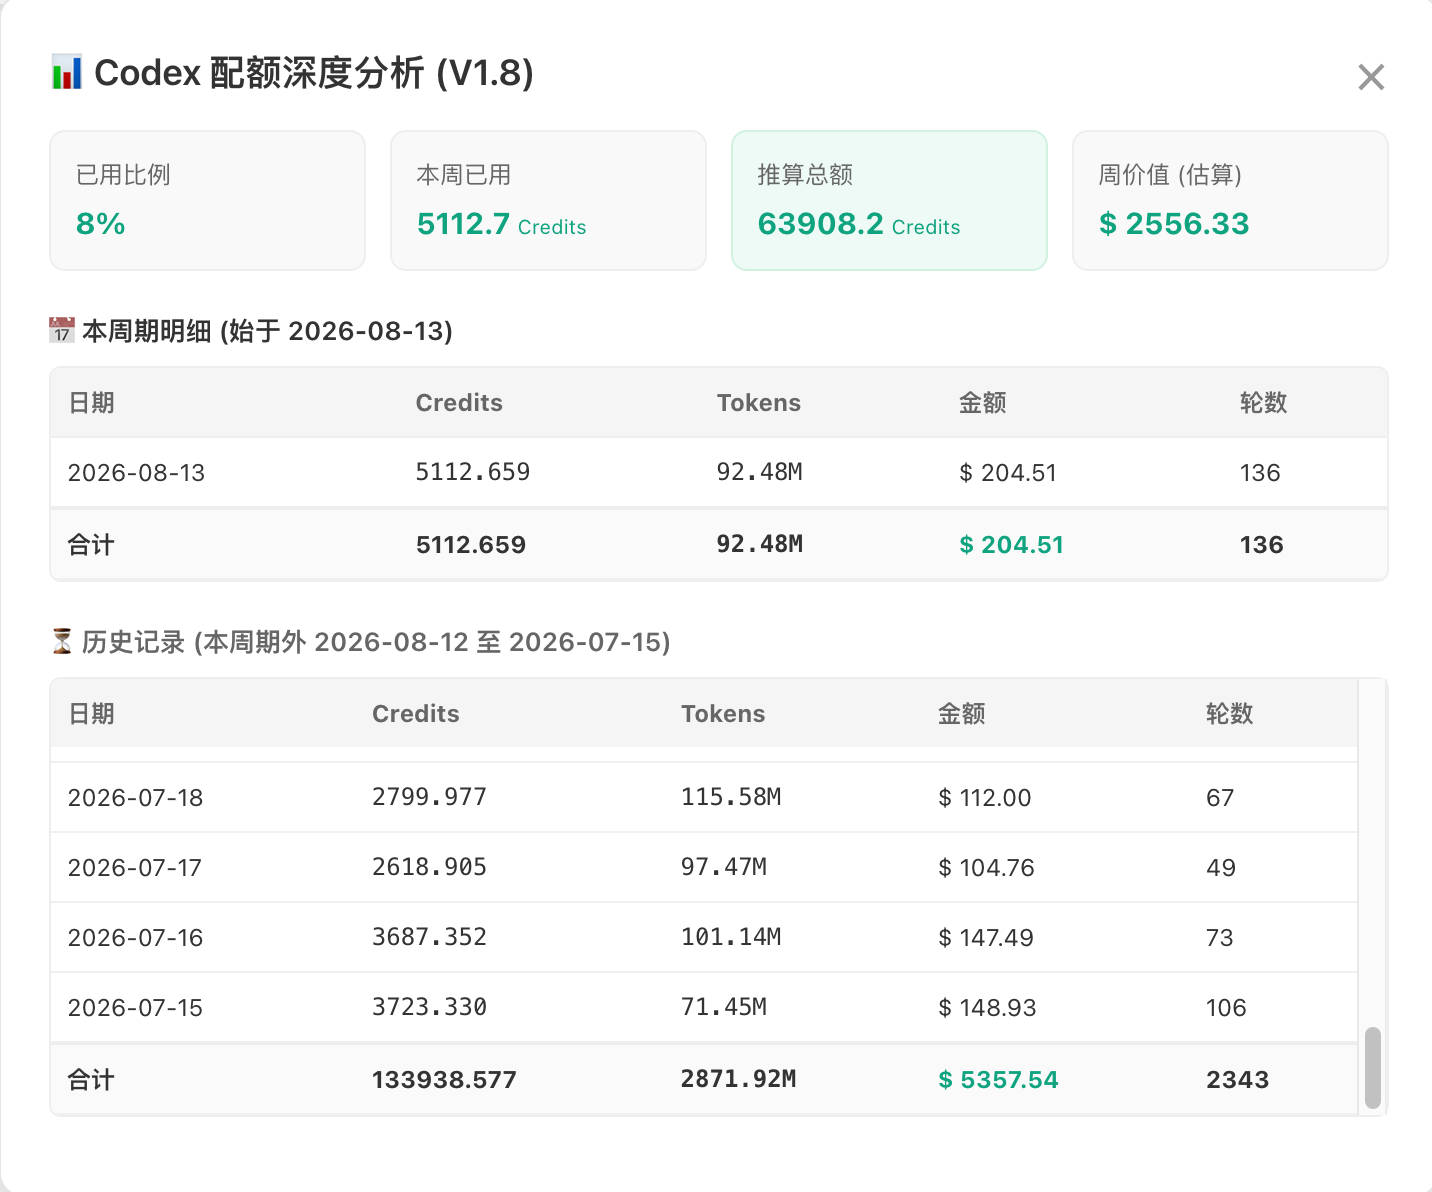This screenshot has width=1432, height=1192.
Task: Click the green $ 204.51 total amount
Action: tap(1011, 545)
